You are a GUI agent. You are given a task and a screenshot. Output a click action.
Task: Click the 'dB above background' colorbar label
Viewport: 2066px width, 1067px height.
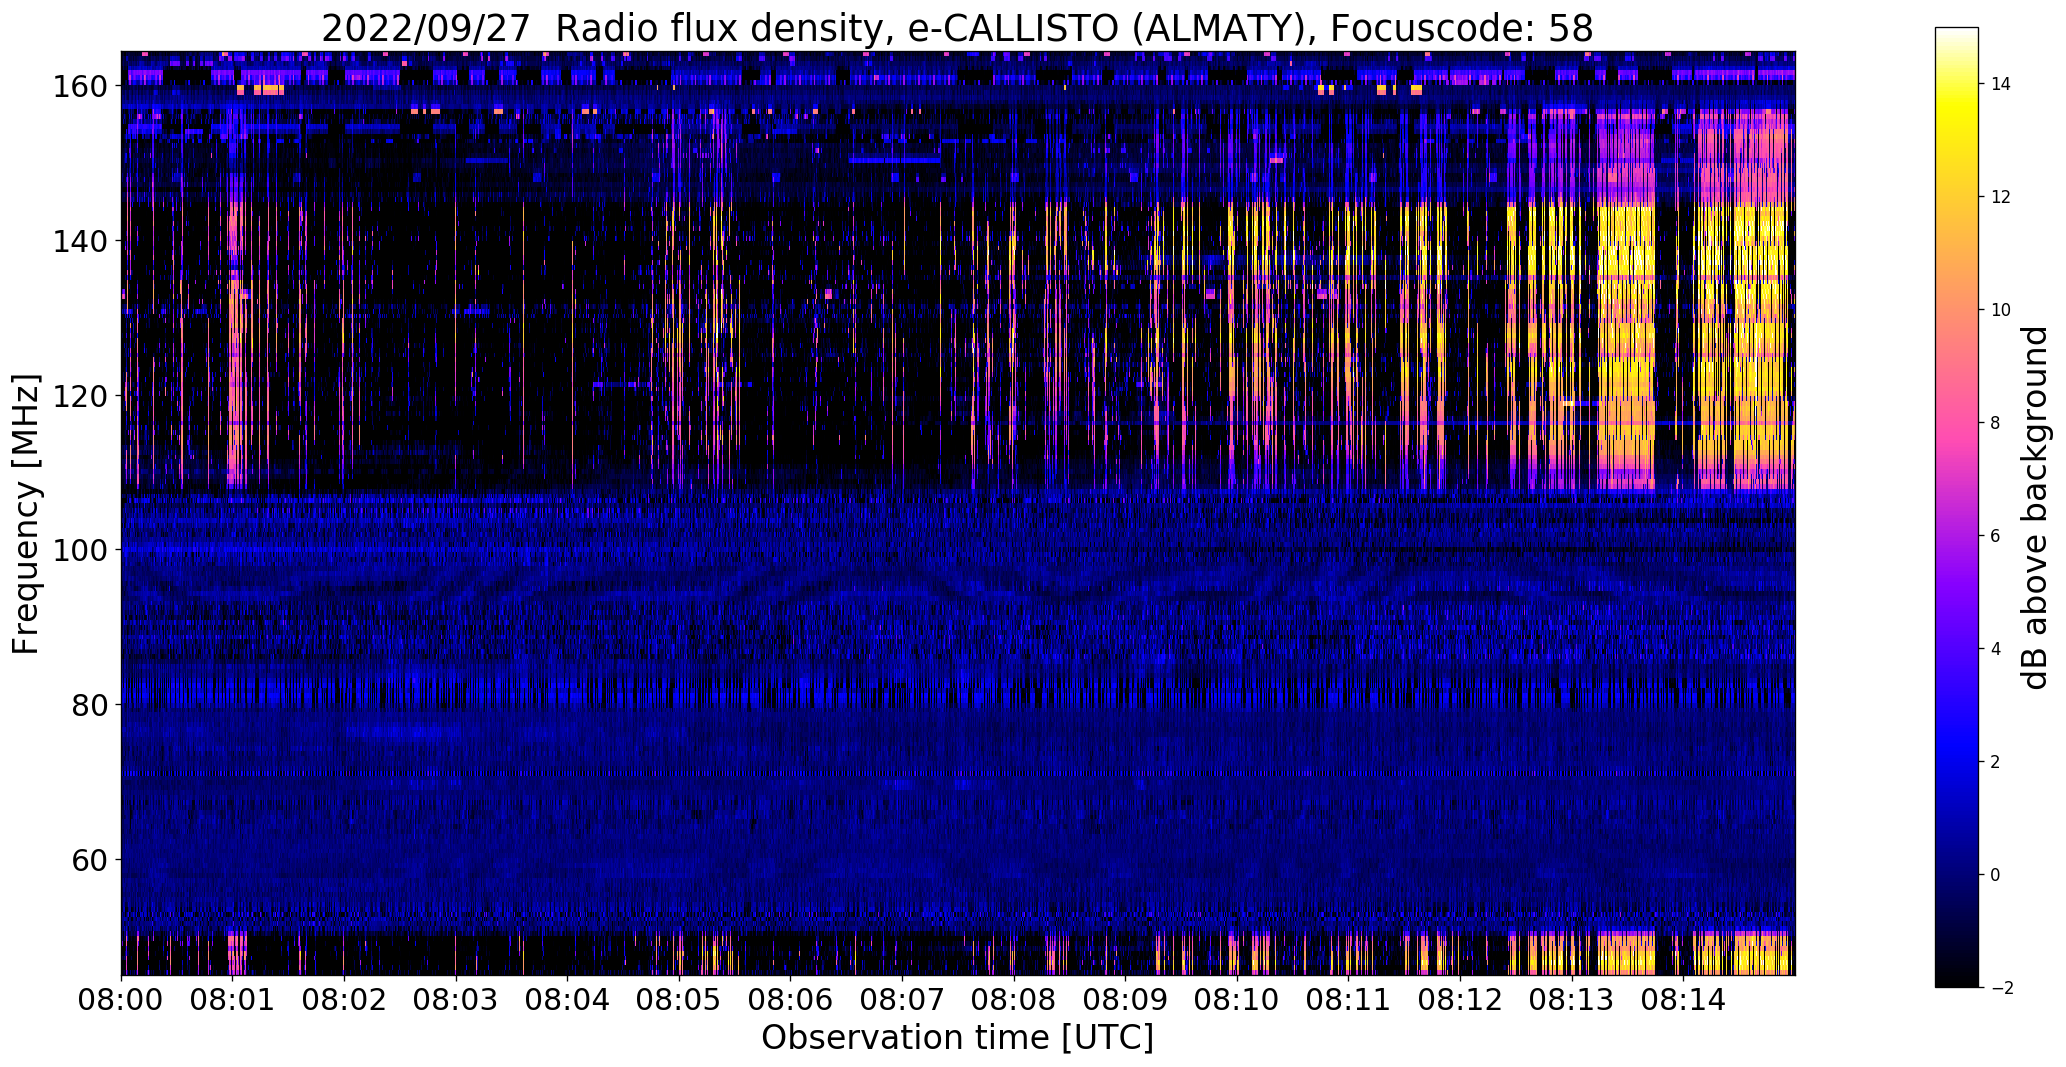click(2035, 507)
